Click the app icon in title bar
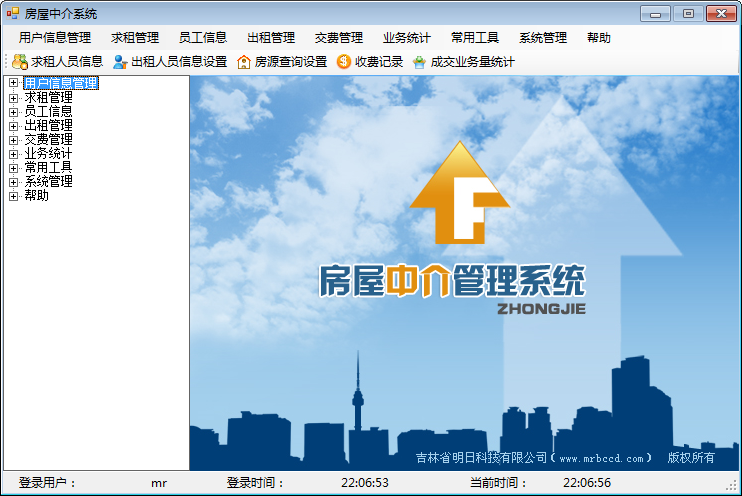The height and width of the screenshot is (496, 742). click(x=13, y=14)
